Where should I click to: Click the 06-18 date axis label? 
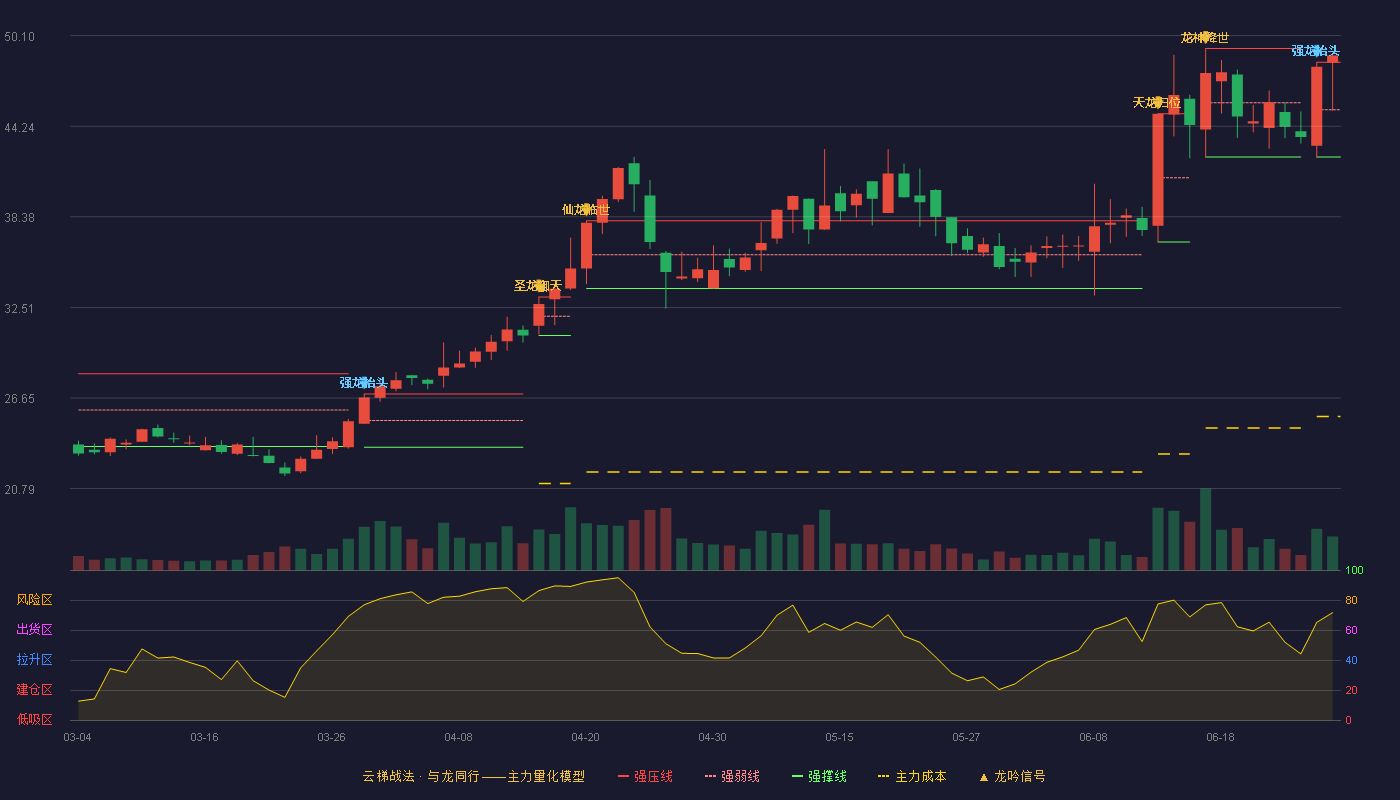tap(1220, 737)
